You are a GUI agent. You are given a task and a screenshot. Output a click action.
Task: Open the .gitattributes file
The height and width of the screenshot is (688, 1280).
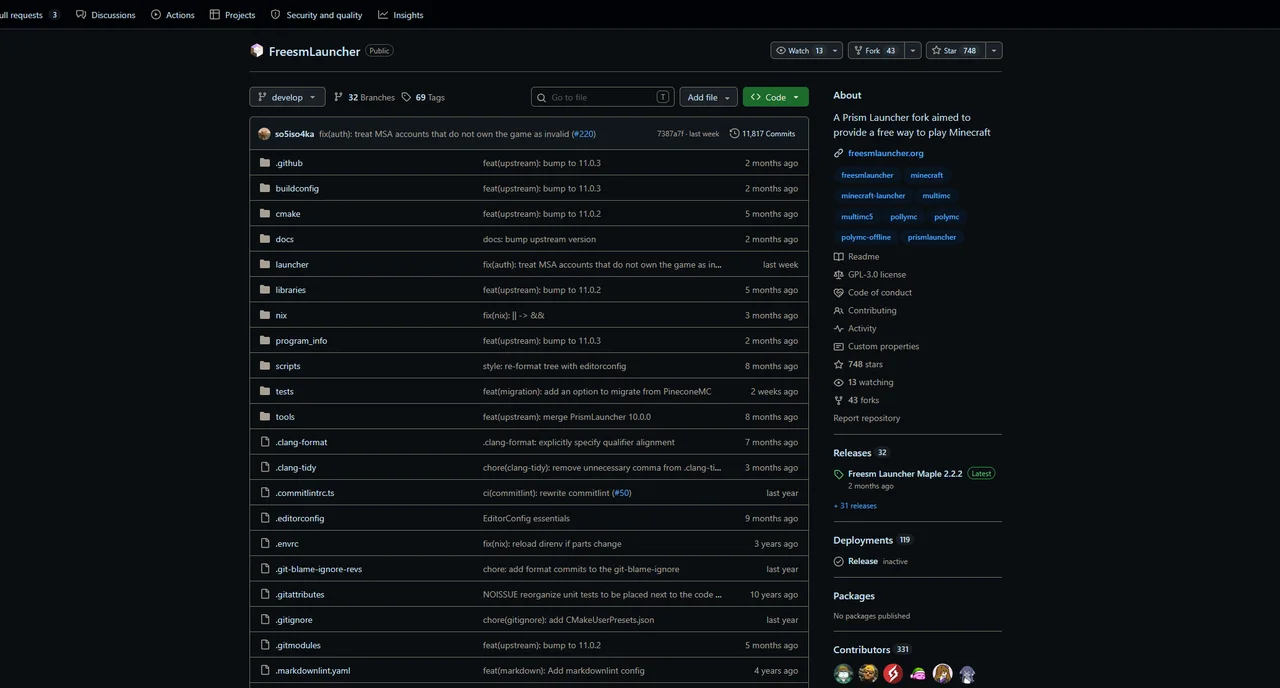[300, 595]
